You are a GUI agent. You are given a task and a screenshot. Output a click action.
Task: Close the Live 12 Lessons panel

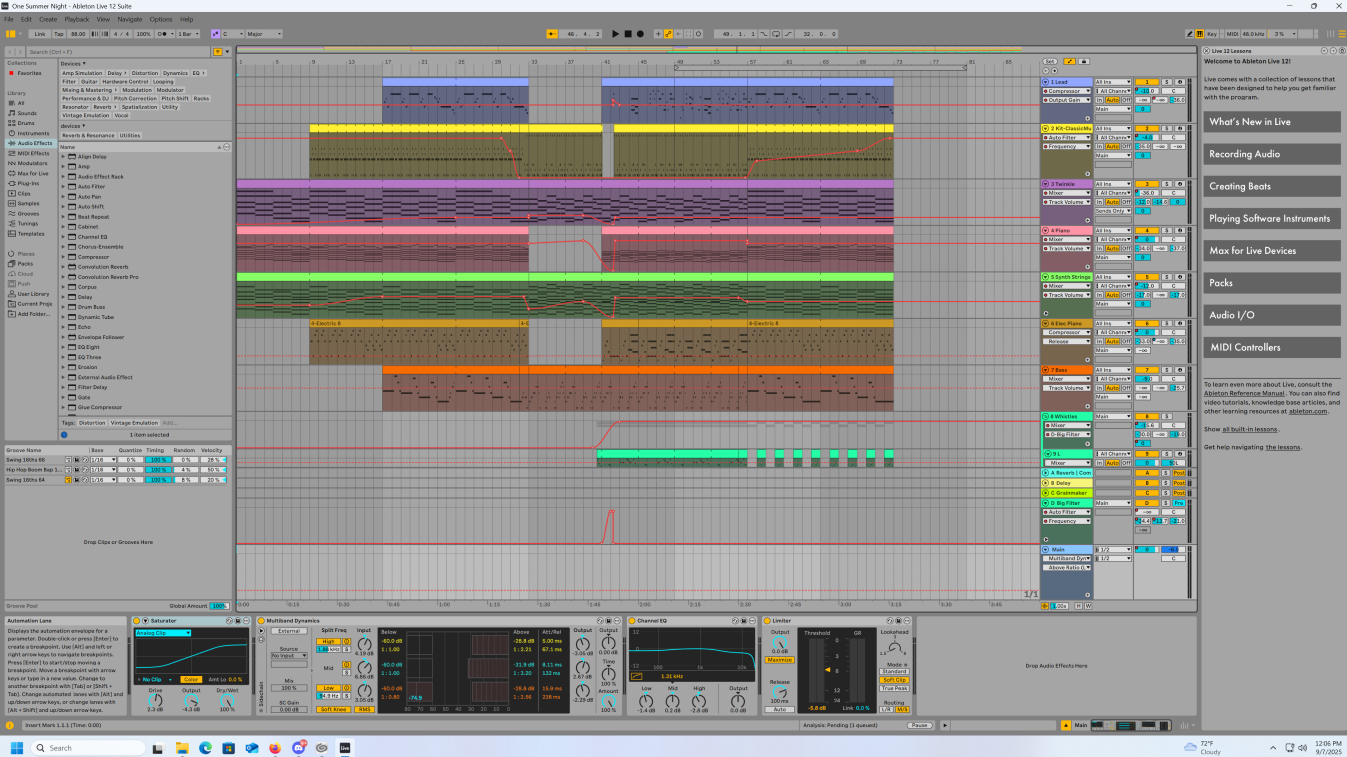(x=1207, y=51)
